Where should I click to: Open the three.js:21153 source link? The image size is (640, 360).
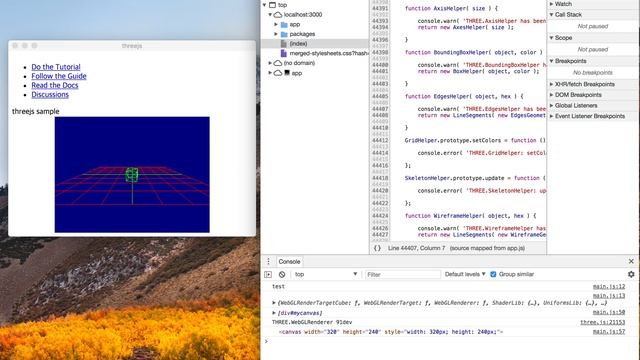click(x=602, y=322)
